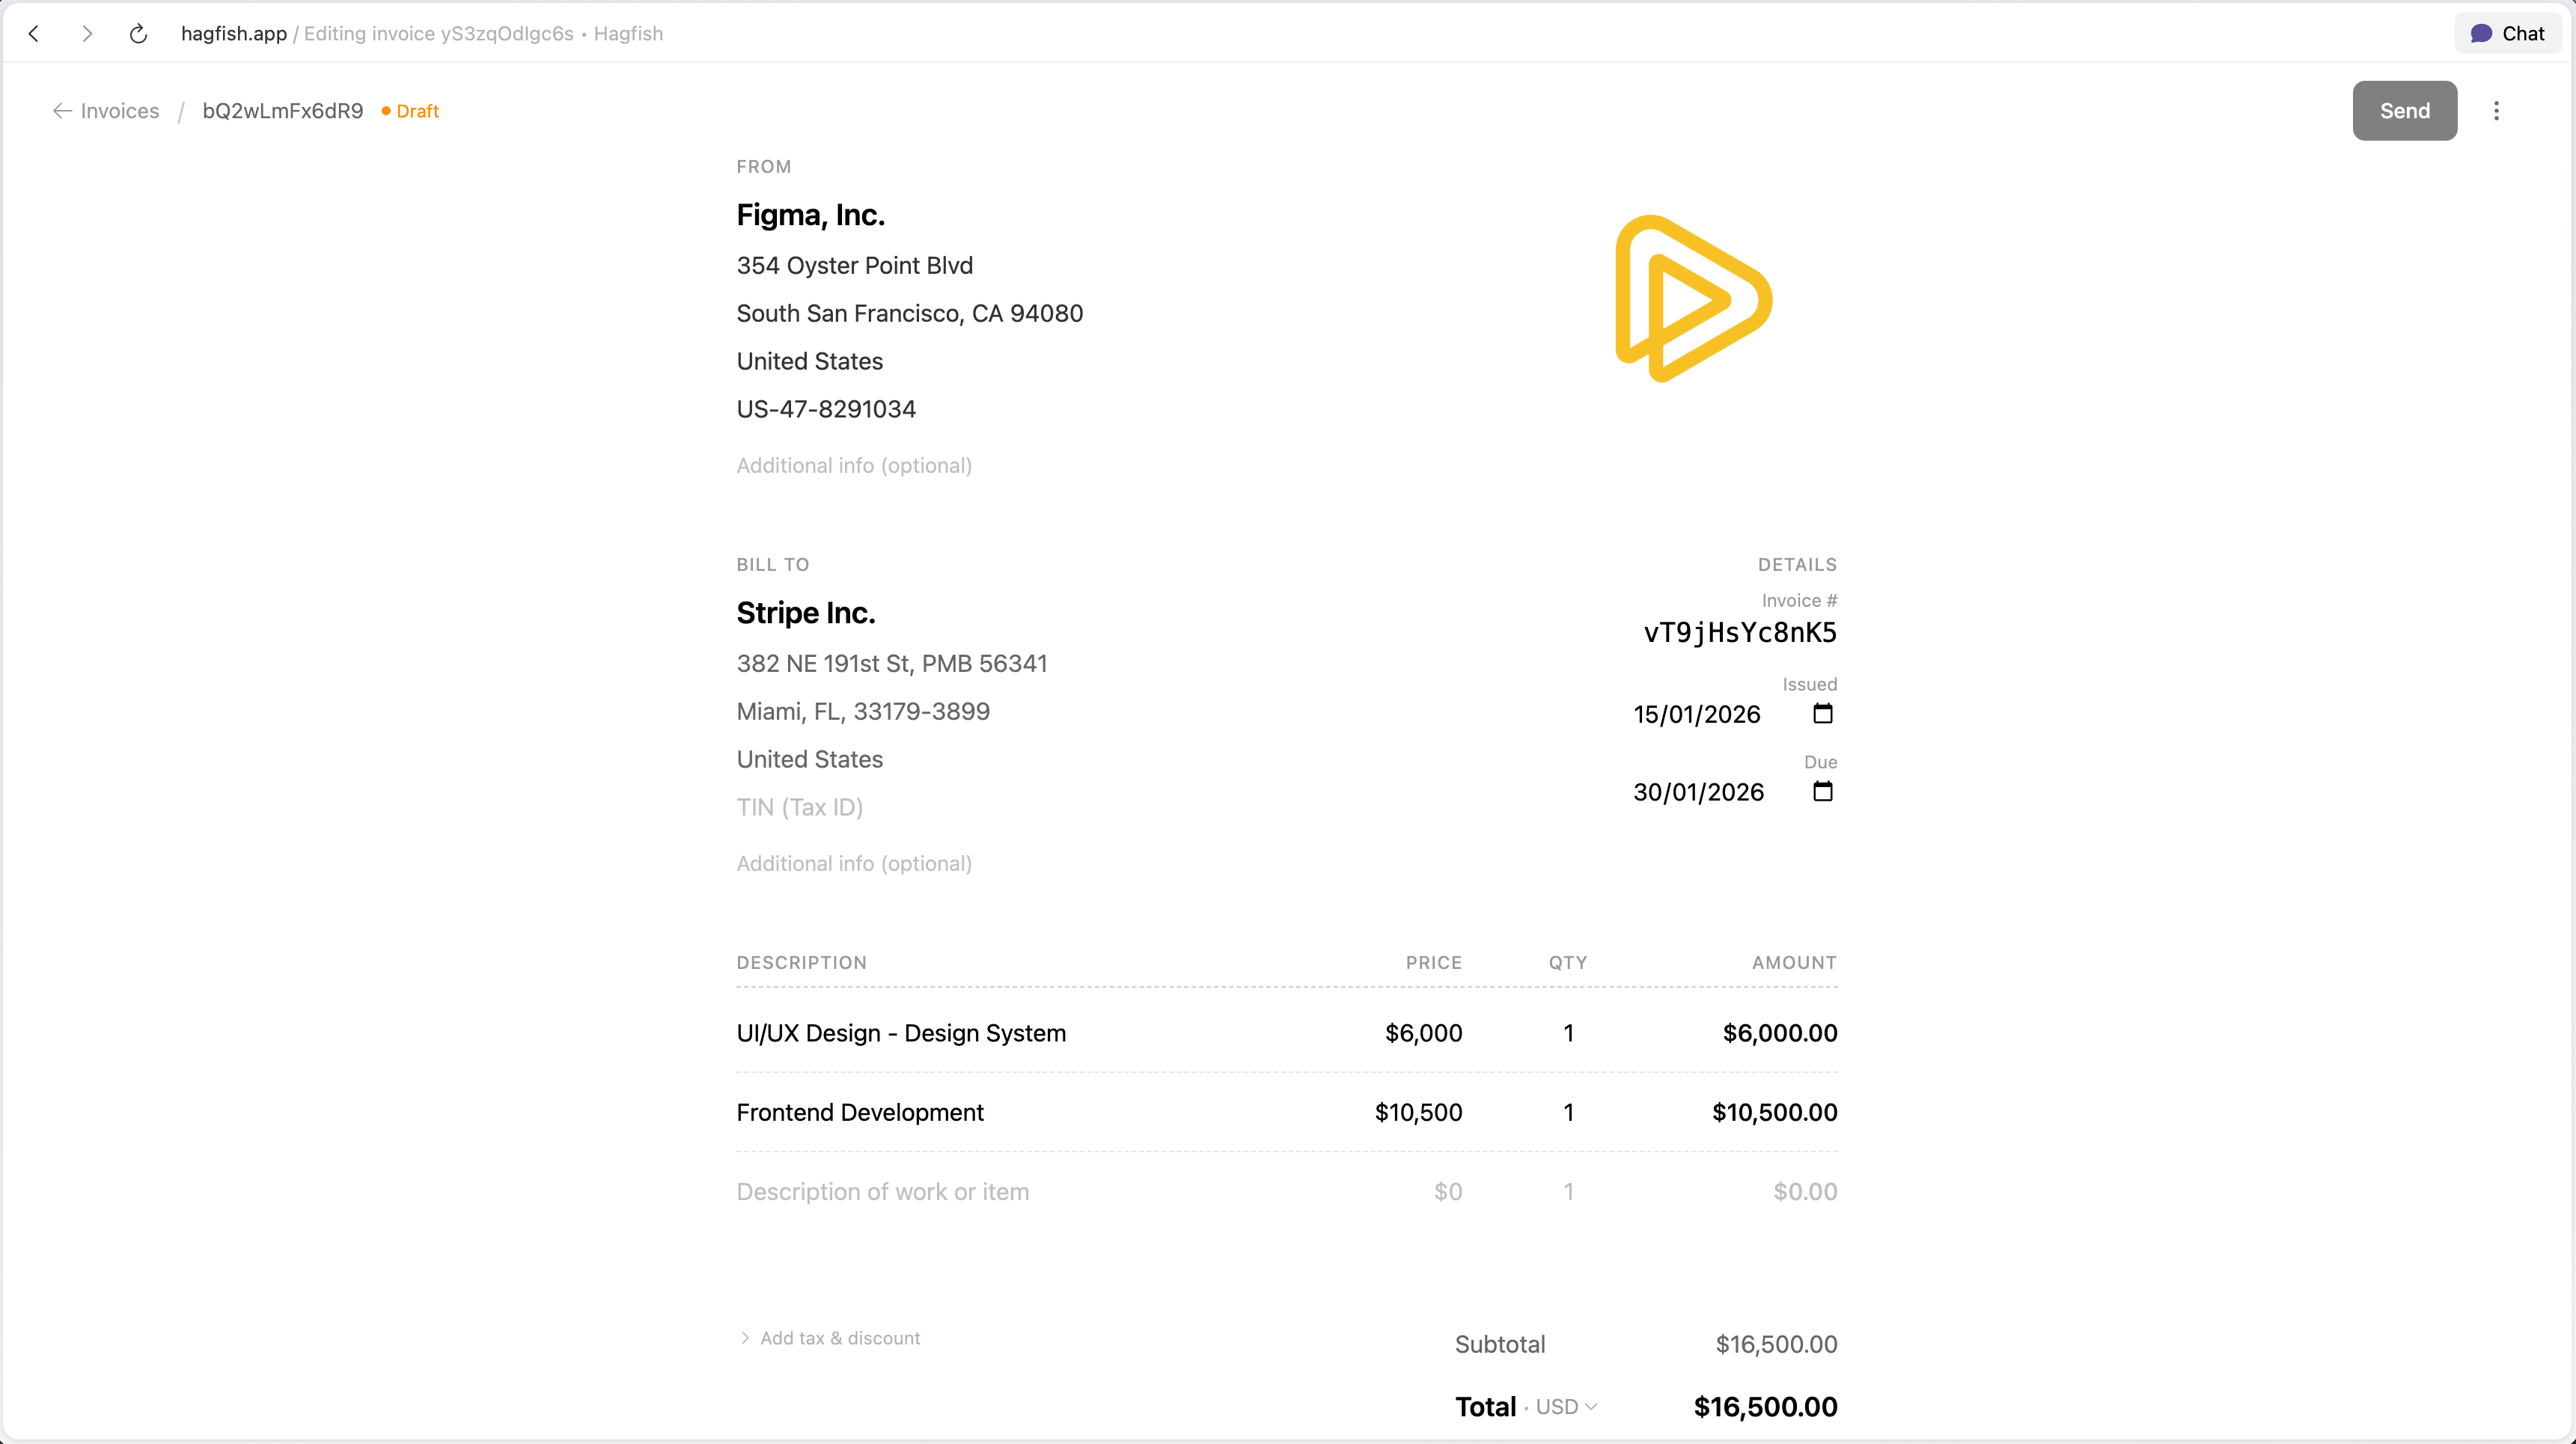Edit the Frontend Development line item price

click(x=1418, y=1112)
